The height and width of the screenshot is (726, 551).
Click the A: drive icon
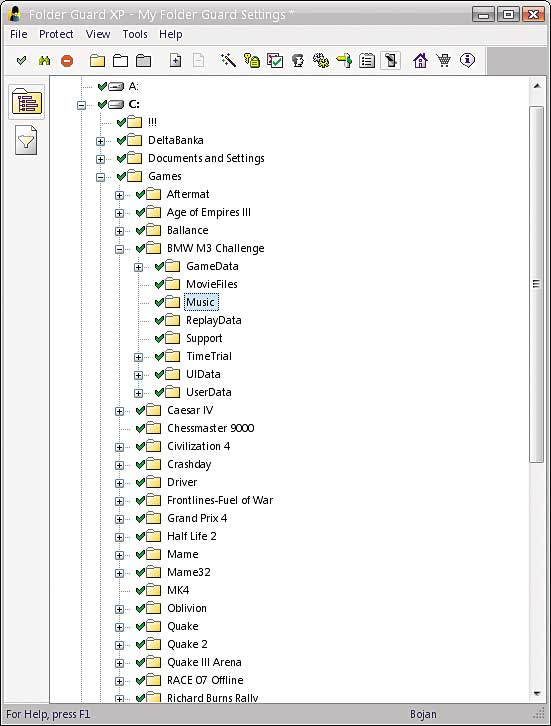[116, 87]
